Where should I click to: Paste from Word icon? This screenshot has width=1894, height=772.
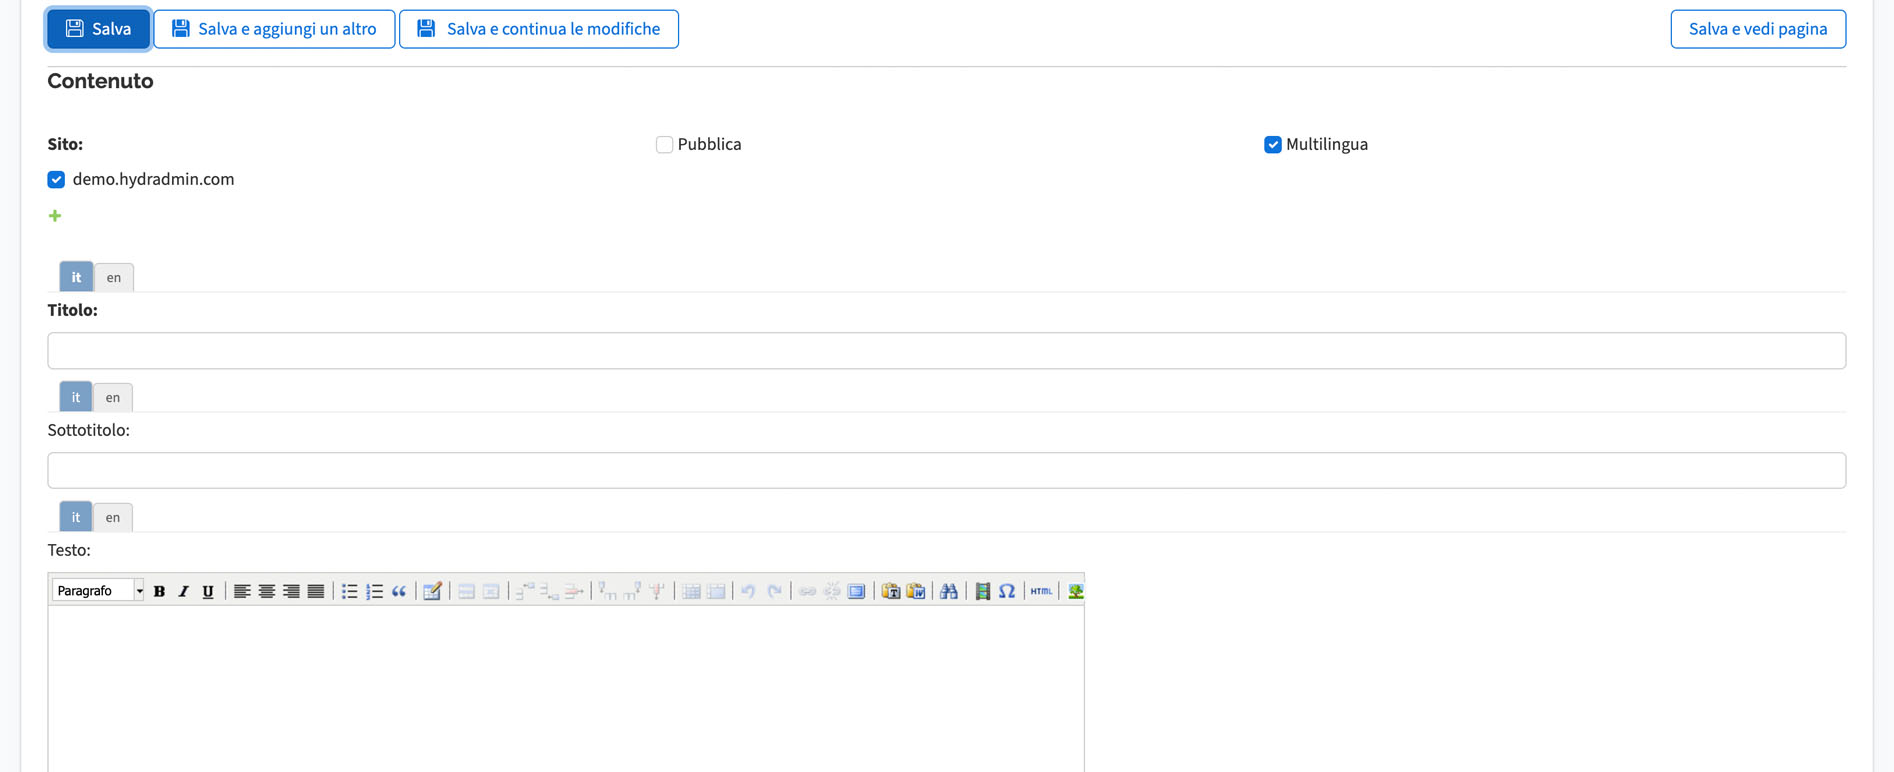click(x=915, y=591)
